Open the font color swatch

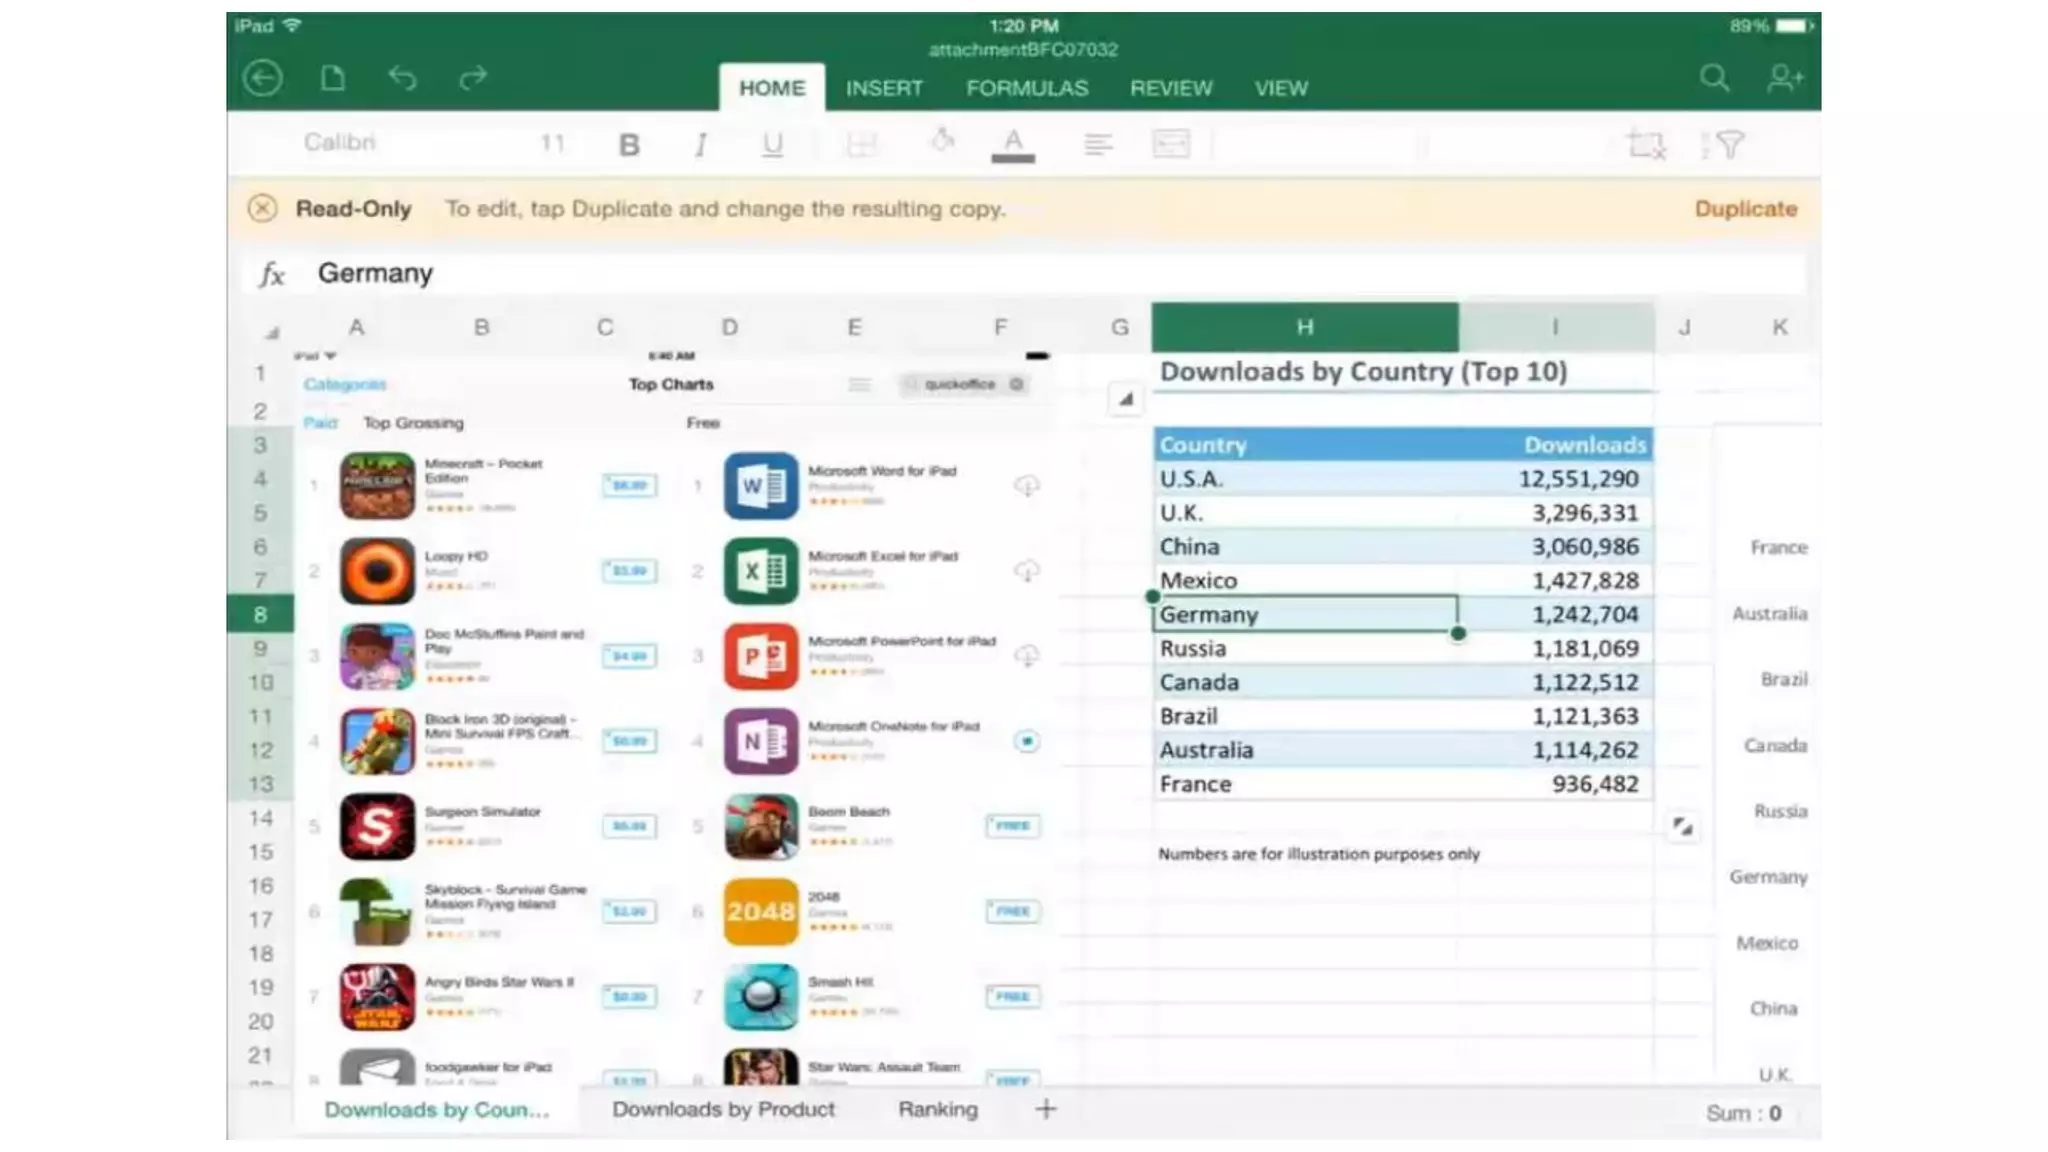click(x=1013, y=145)
